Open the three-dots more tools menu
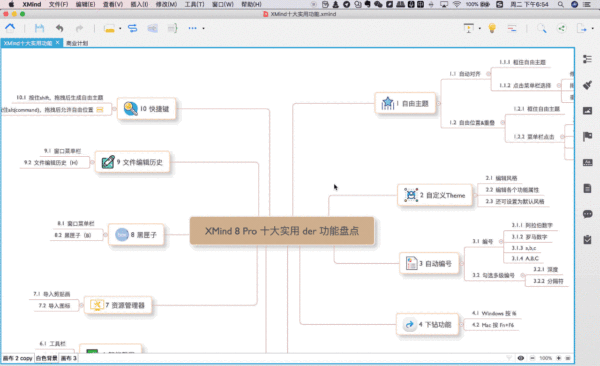 192,28
